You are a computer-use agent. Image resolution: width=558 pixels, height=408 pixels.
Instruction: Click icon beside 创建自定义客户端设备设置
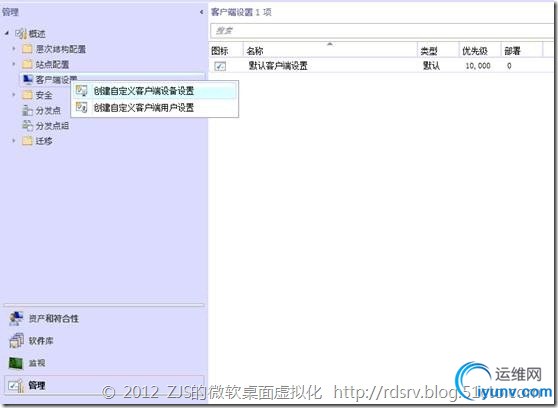81,90
